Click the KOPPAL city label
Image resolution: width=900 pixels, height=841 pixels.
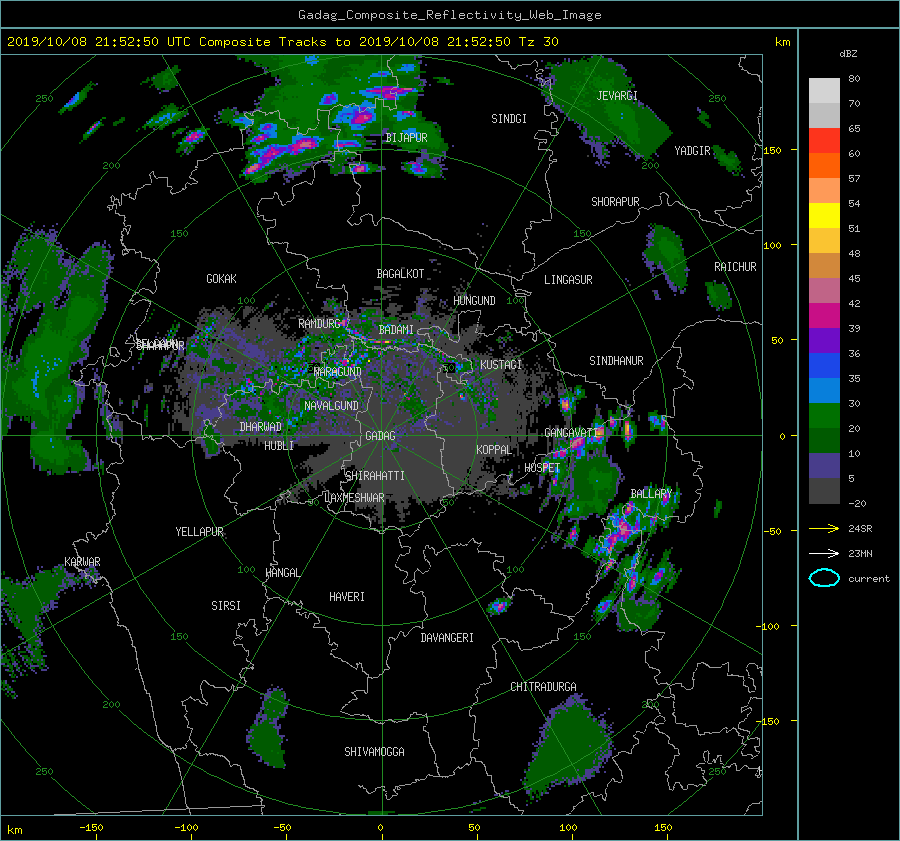[x=494, y=450]
